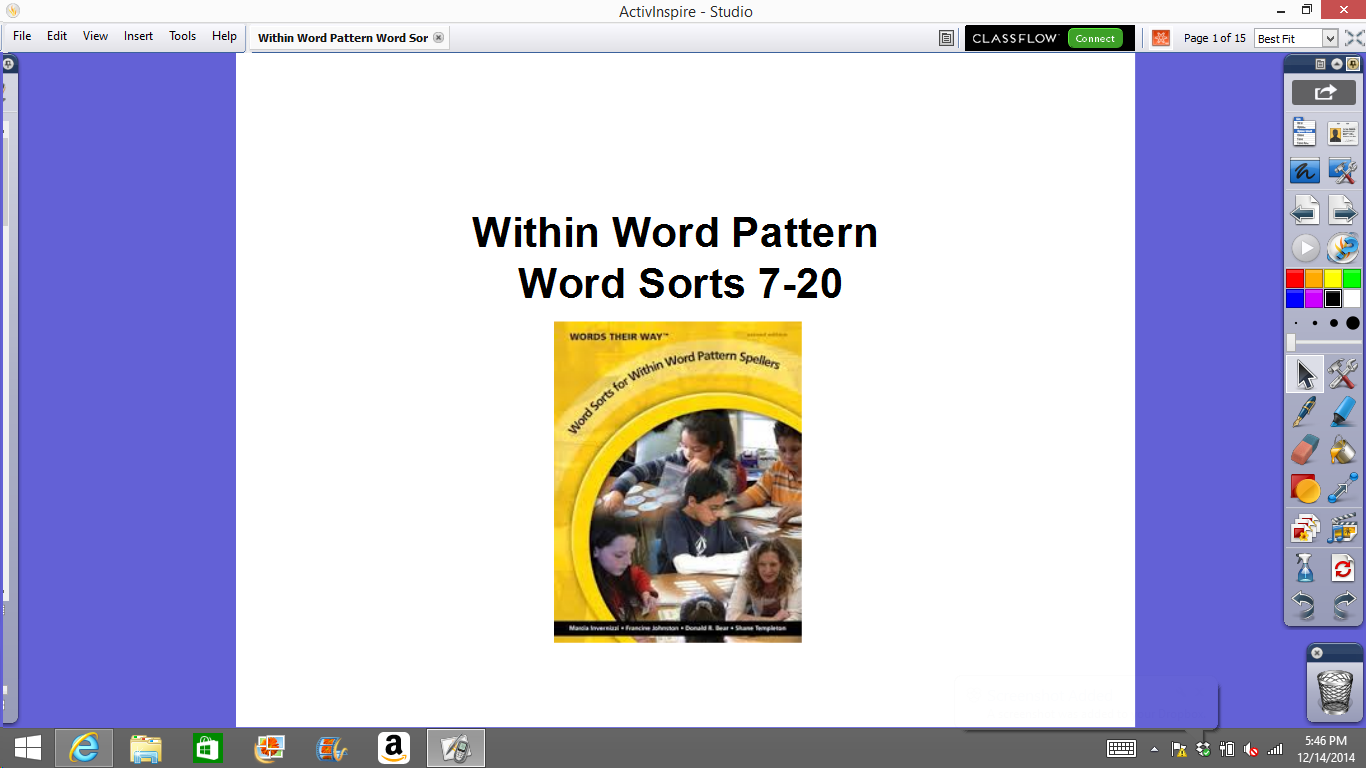Go to the previous page arrow
The width and height of the screenshot is (1366, 768).
[x=1304, y=210]
